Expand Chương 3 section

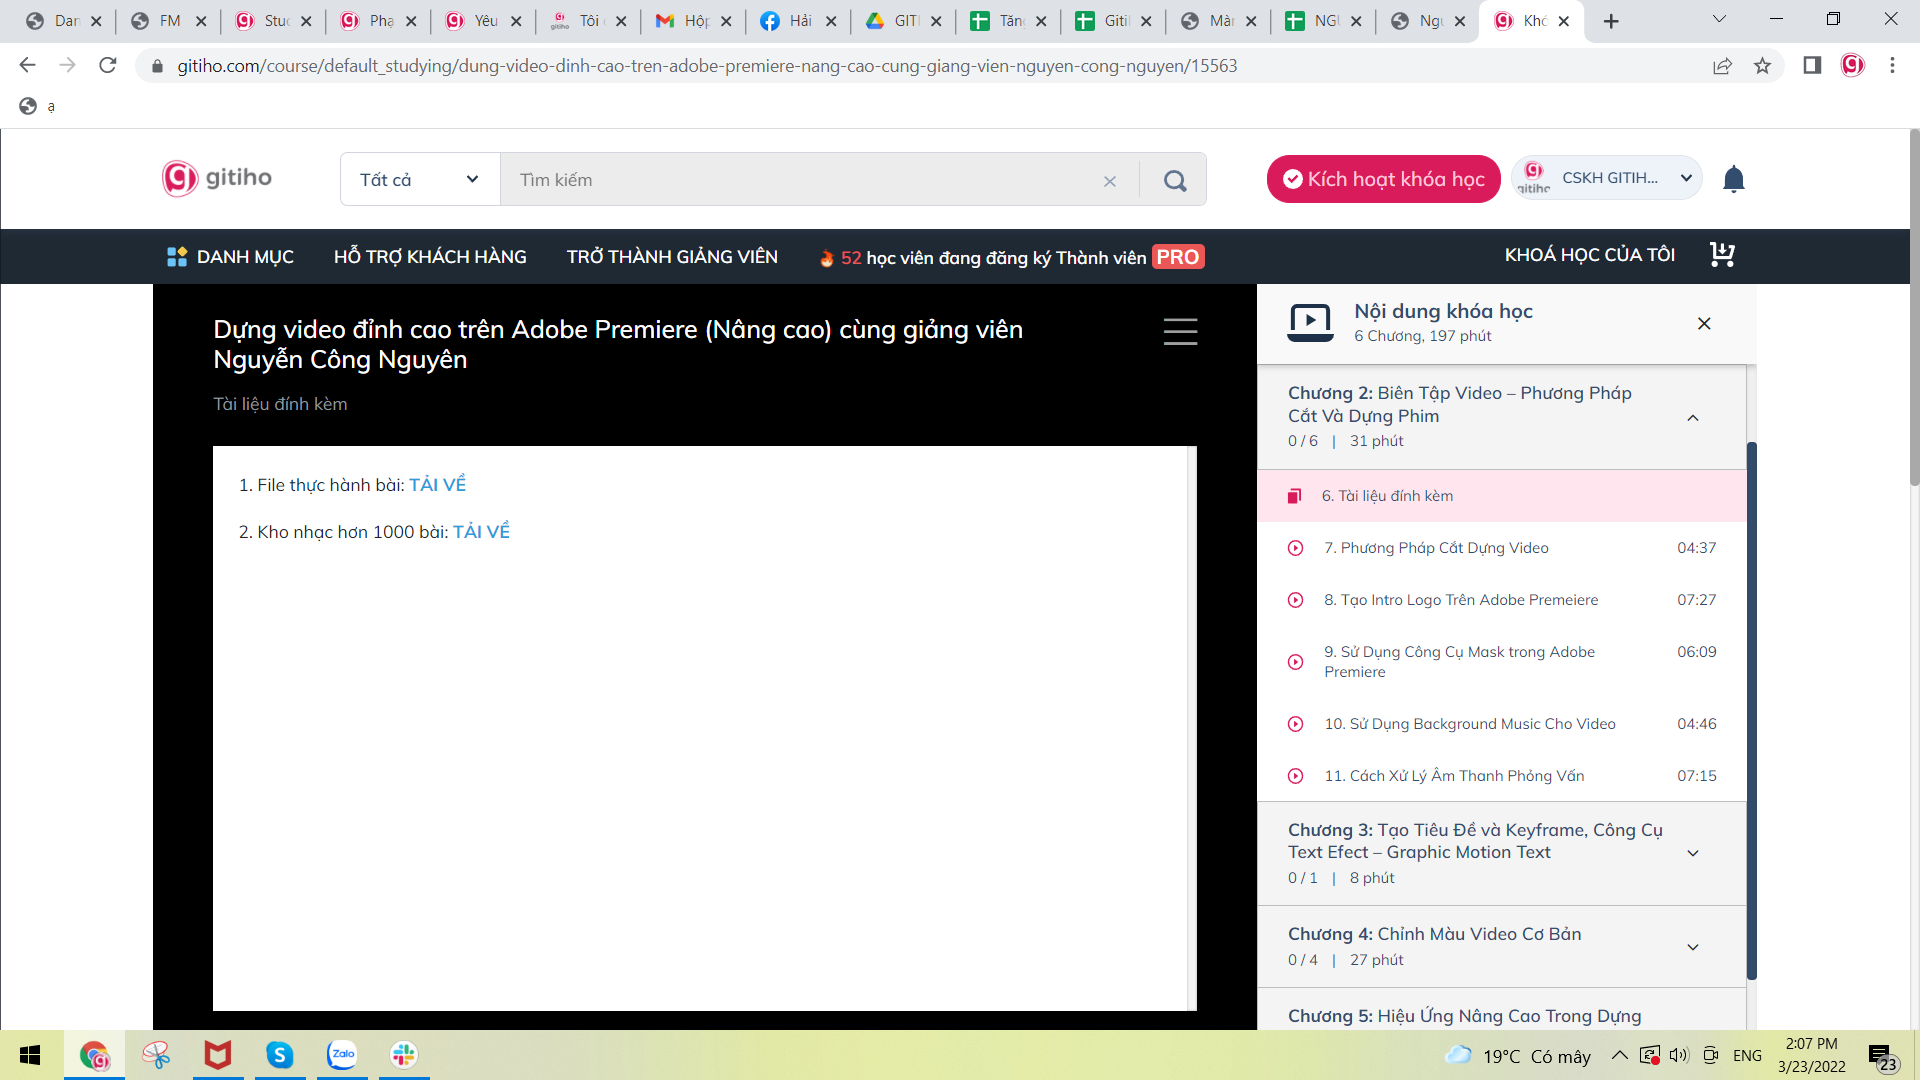click(x=1693, y=853)
